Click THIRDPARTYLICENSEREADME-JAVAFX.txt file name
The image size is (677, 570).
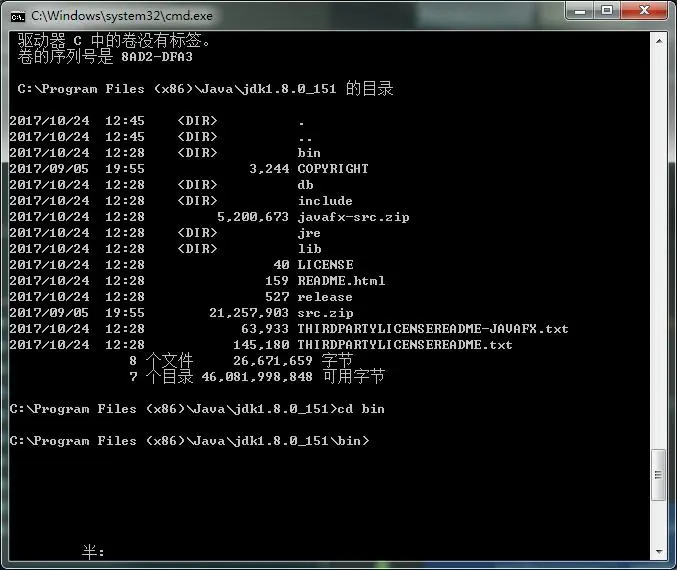pos(433,329)
